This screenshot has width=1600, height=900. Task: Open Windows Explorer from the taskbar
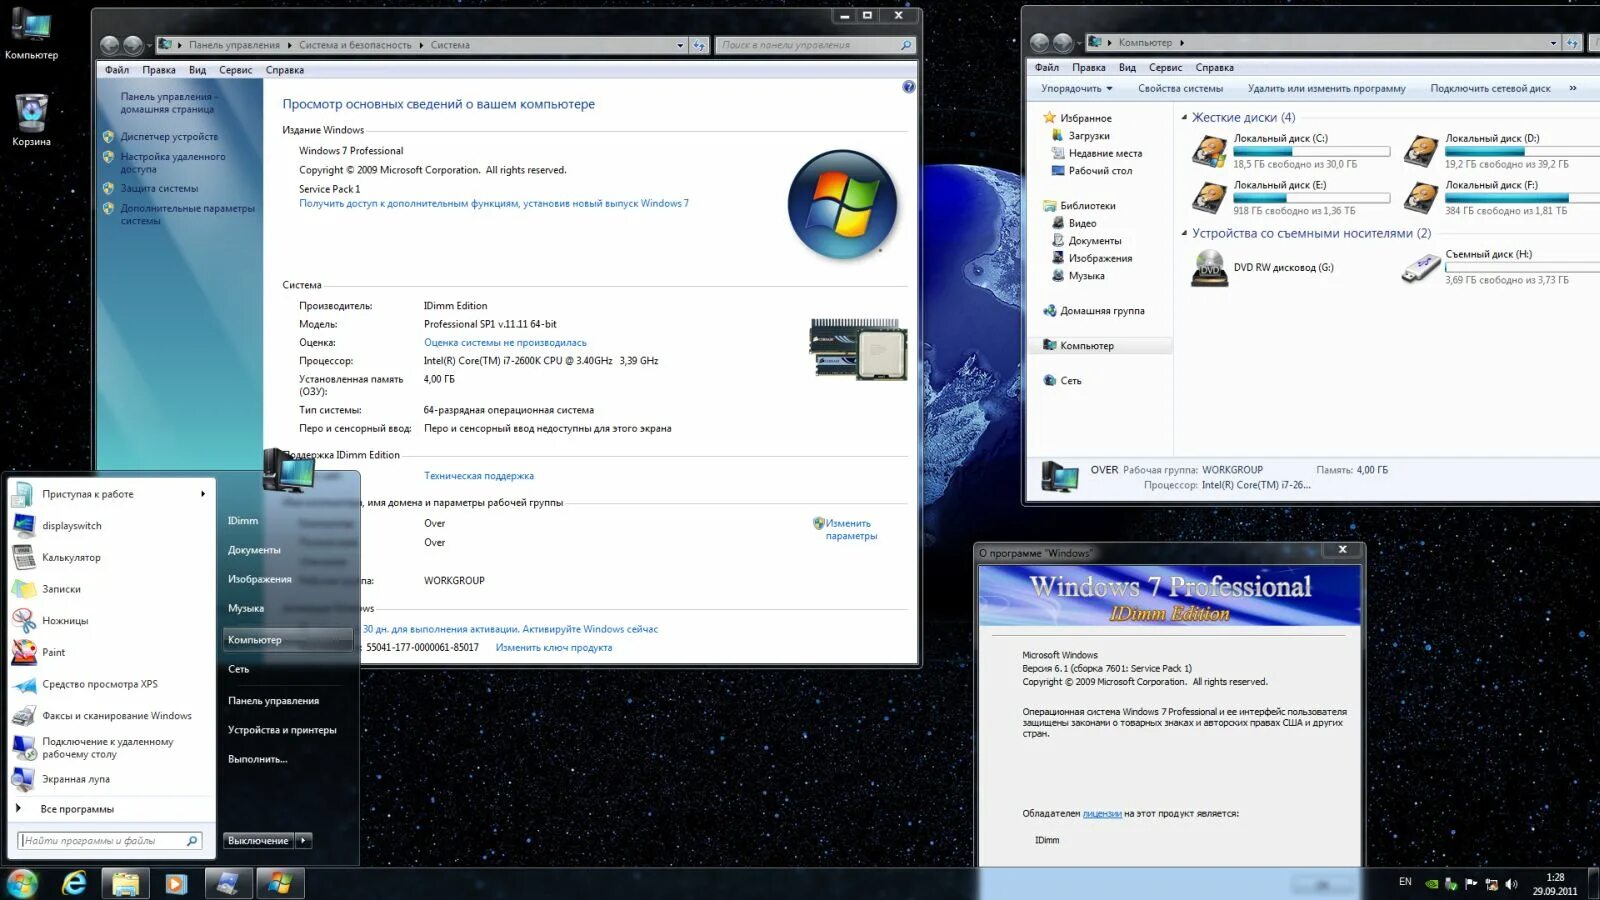pyautogui.click(x=125, y=883)
